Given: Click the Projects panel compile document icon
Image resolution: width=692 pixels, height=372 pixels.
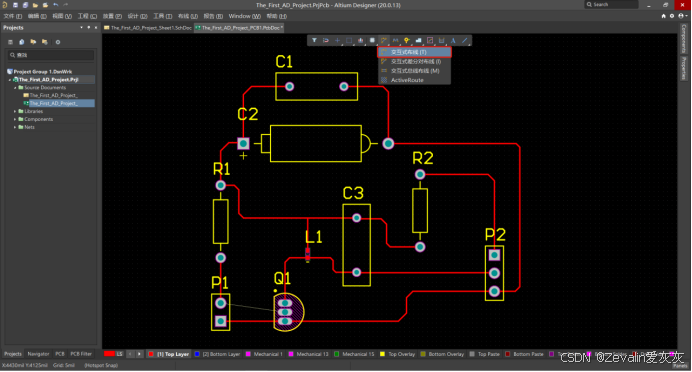Looking at the screenshot, I should [22, 42].
